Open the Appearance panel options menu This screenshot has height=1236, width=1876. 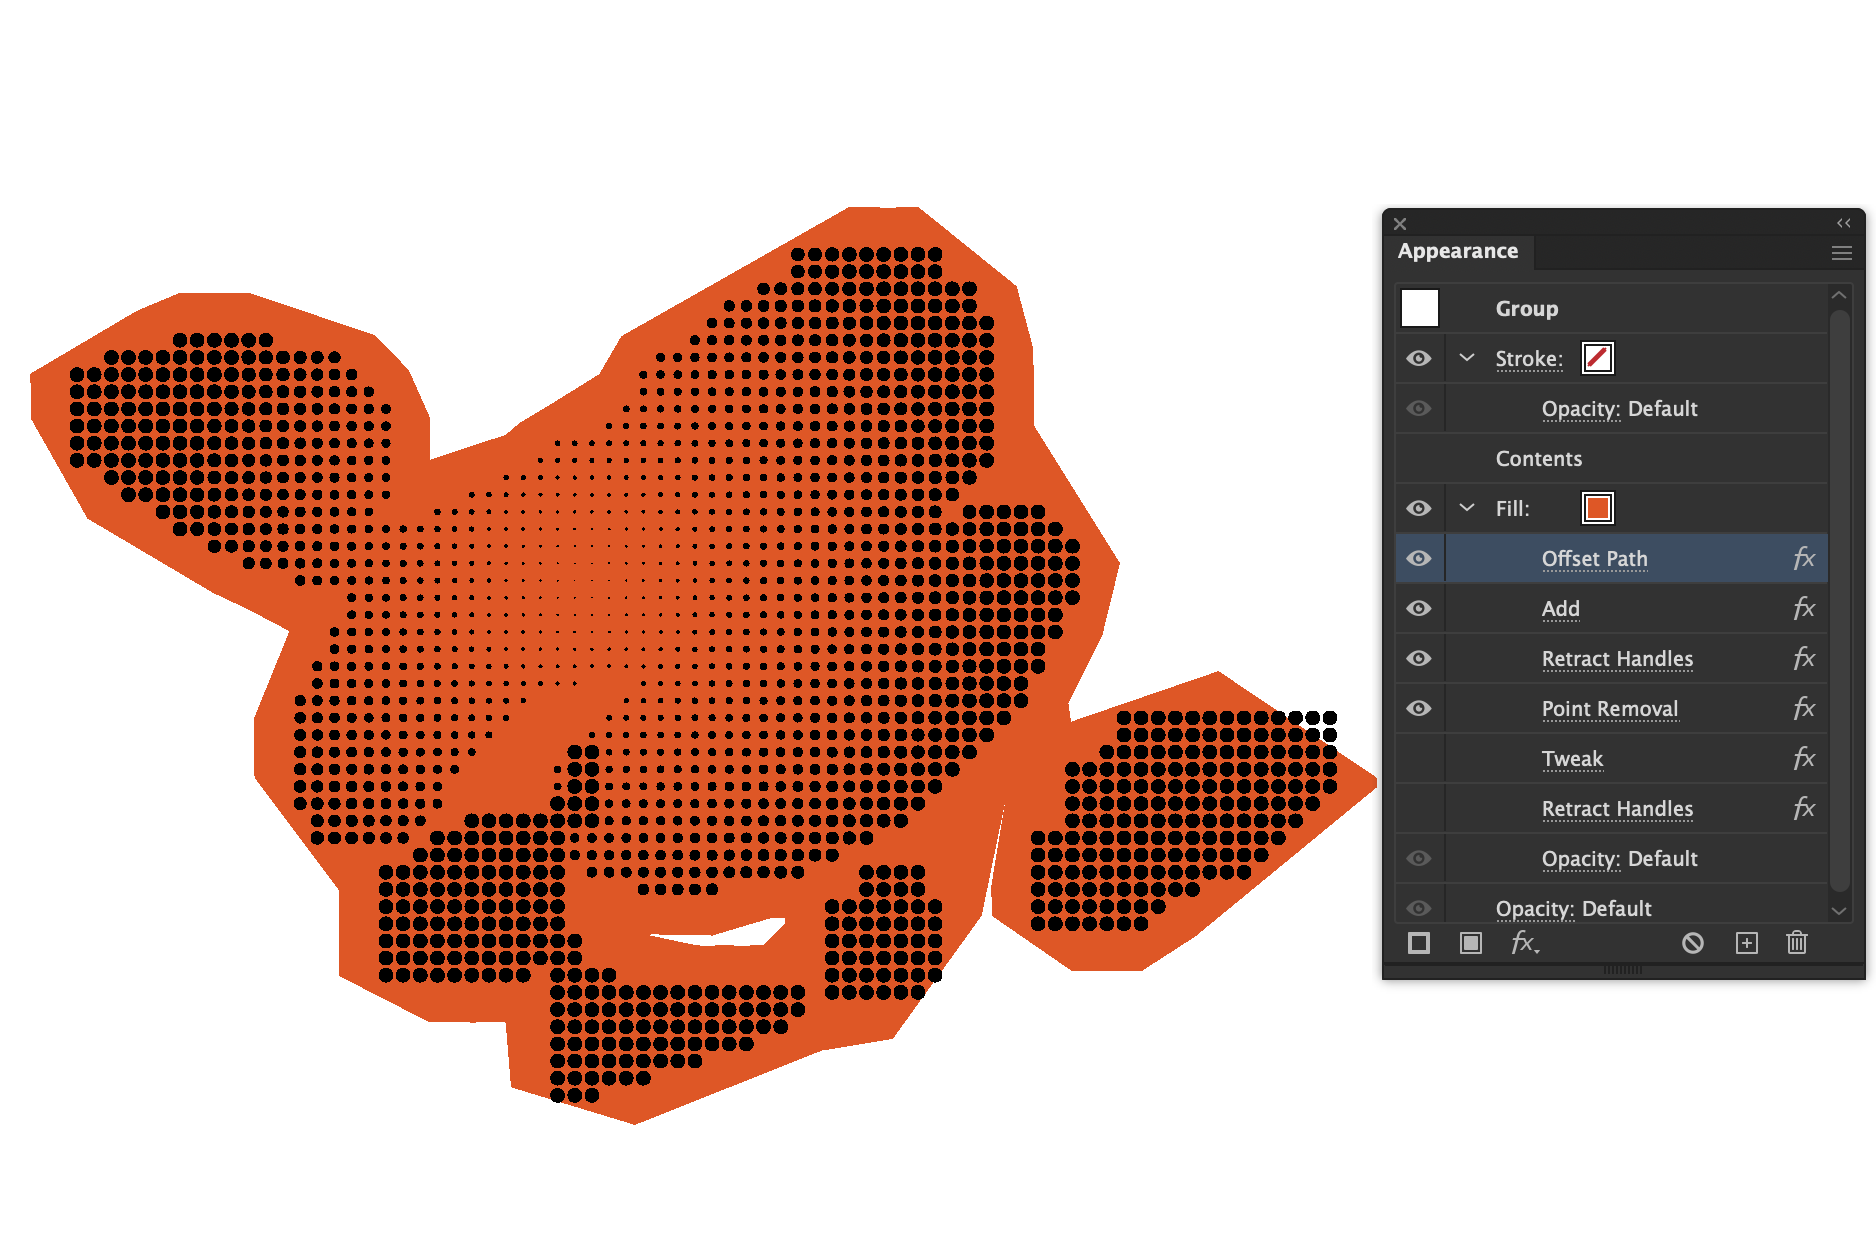[1842, 253]
